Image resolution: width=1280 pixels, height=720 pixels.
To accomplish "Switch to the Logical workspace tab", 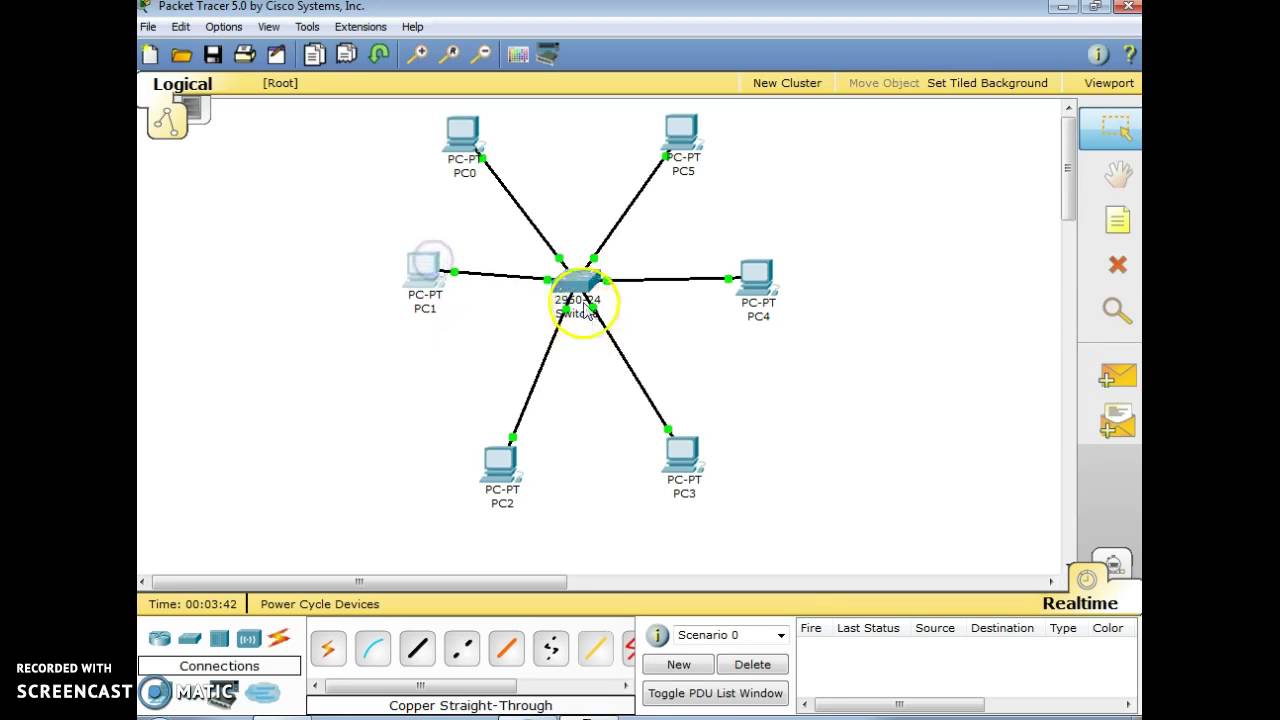I will tap(182, 84).
